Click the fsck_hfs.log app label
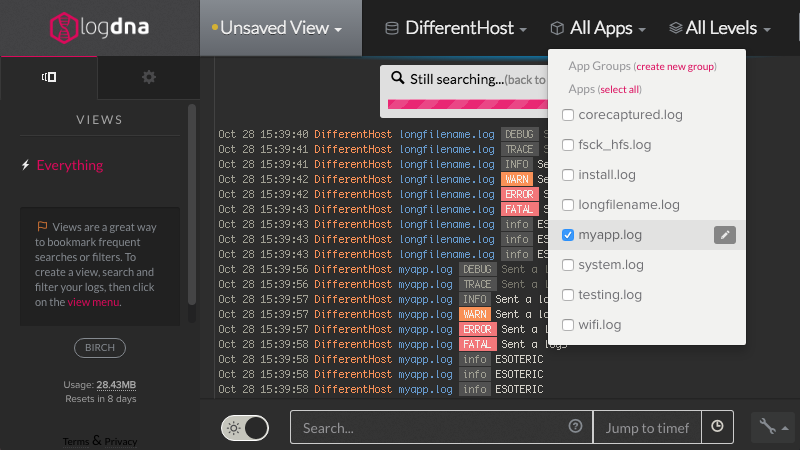Screen dimensions: 800x450 [x=615, y=145]
